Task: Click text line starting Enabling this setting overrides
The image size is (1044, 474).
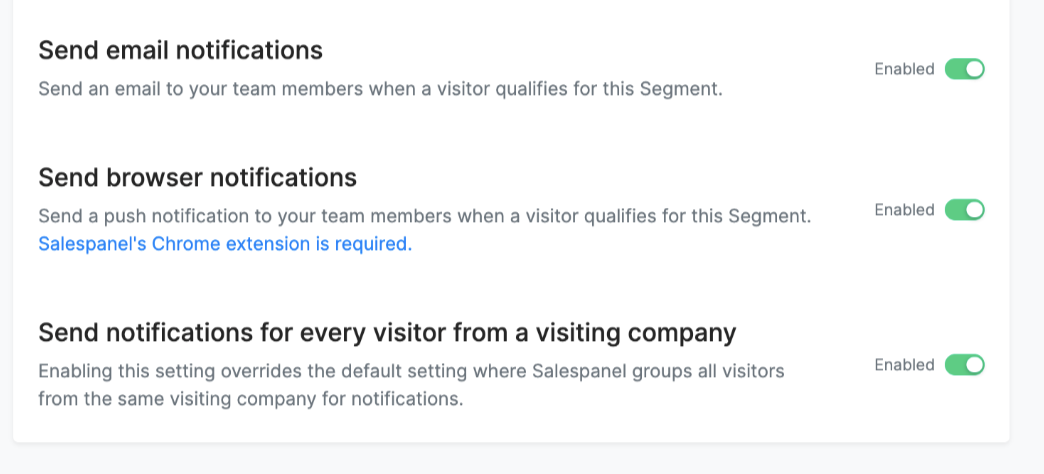Action: (x=411, y=371)
